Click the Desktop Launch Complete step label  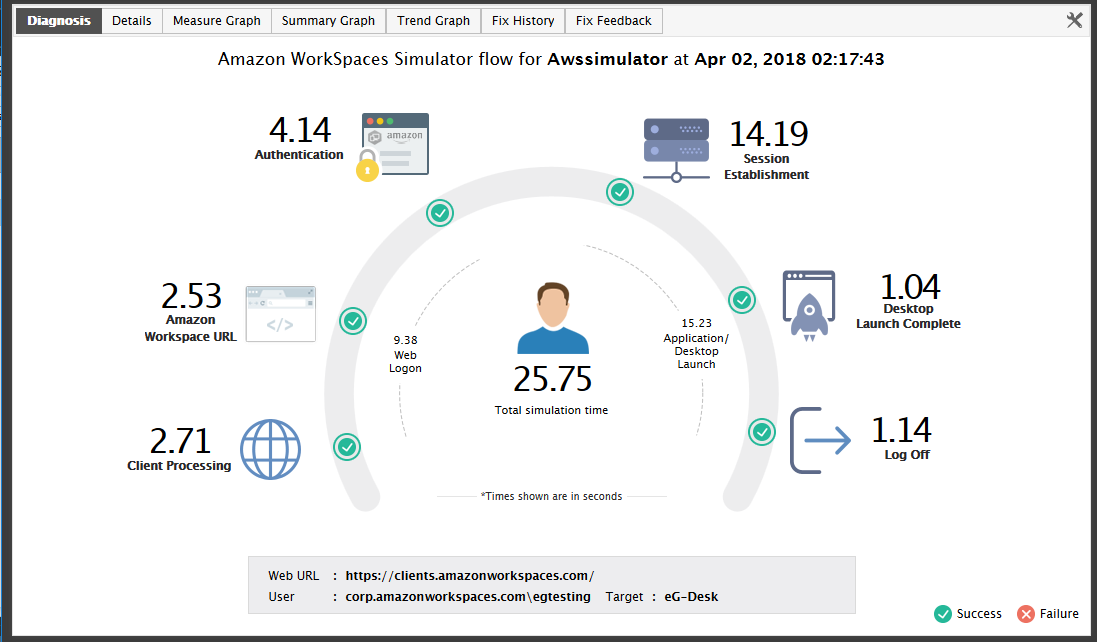point(908,316)
